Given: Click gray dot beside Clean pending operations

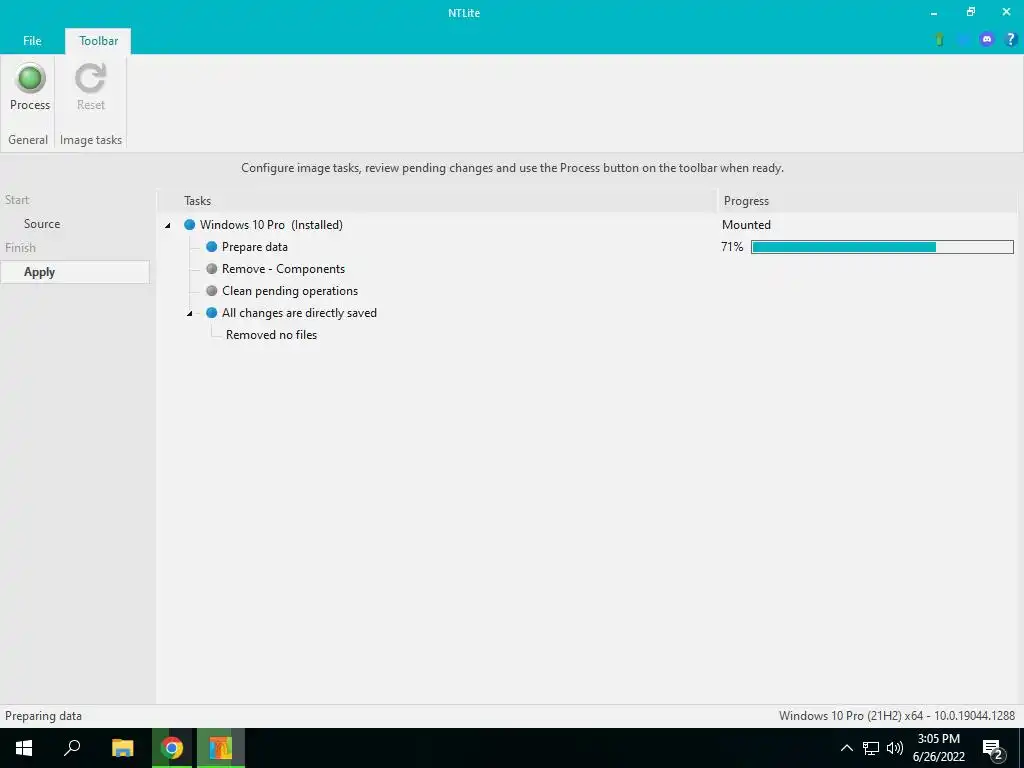Looking at the screenshot, I should tap(212, 291).
